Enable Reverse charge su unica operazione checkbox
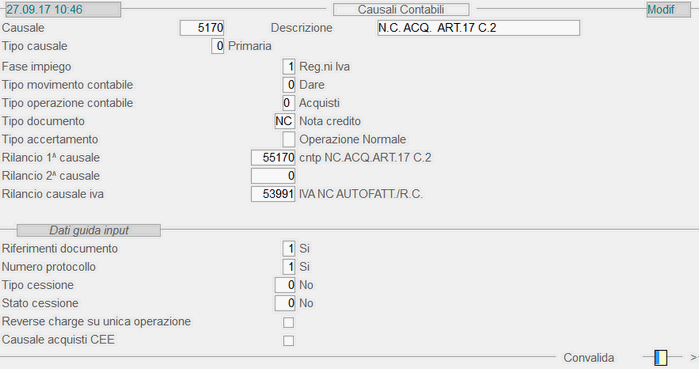Image resolution: width=699 pixels, height=369 pixels. (x=288, y=322)
